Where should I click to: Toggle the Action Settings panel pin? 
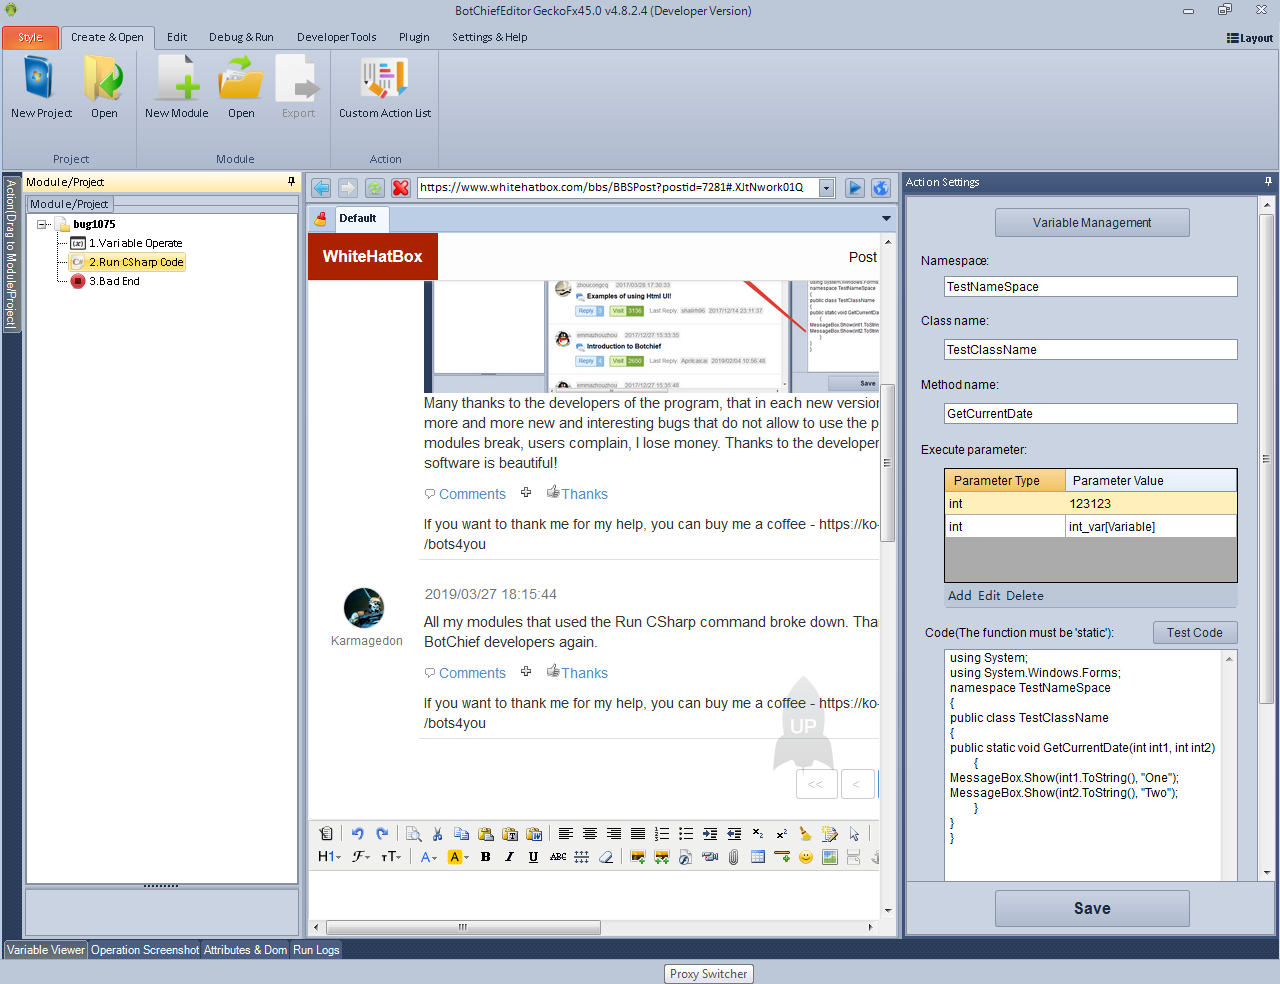[x=1268, y=182]
